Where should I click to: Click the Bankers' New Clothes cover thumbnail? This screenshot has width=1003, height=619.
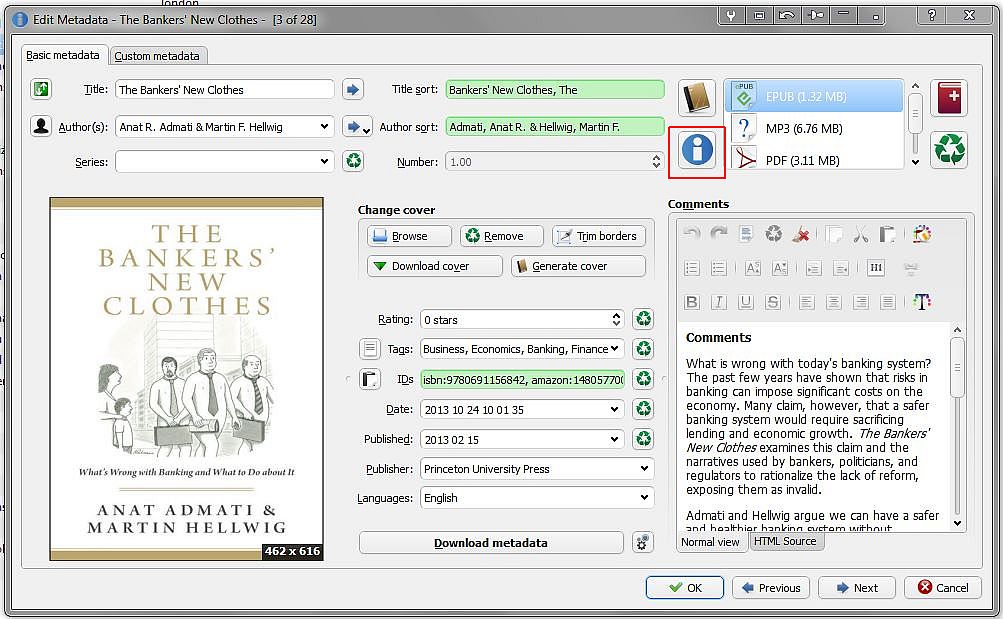click(x=186, y=378)
